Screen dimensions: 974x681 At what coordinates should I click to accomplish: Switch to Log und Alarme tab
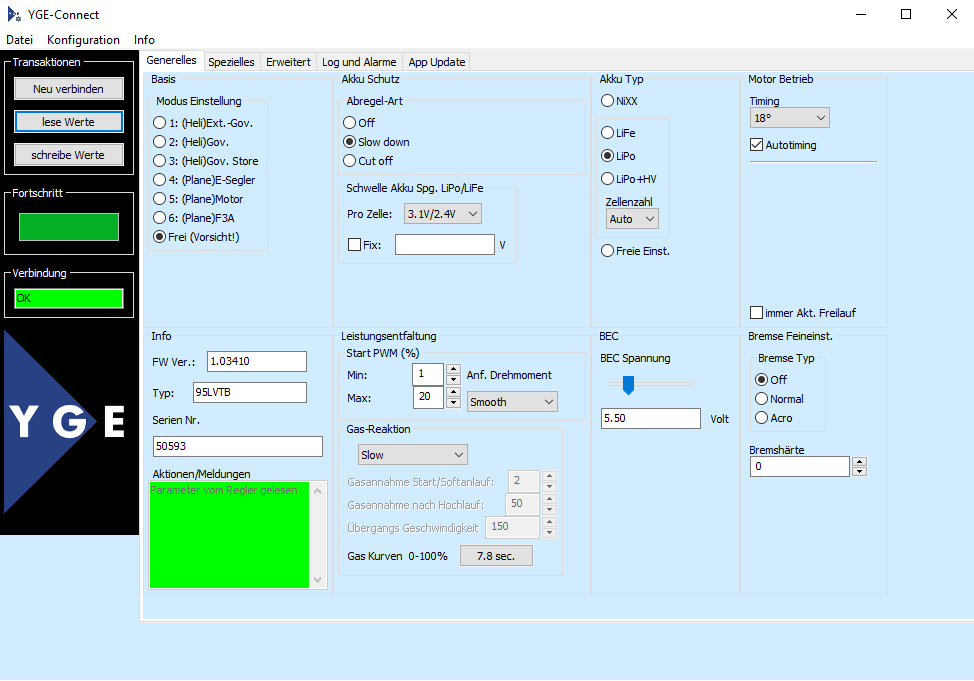coord(359,62)
